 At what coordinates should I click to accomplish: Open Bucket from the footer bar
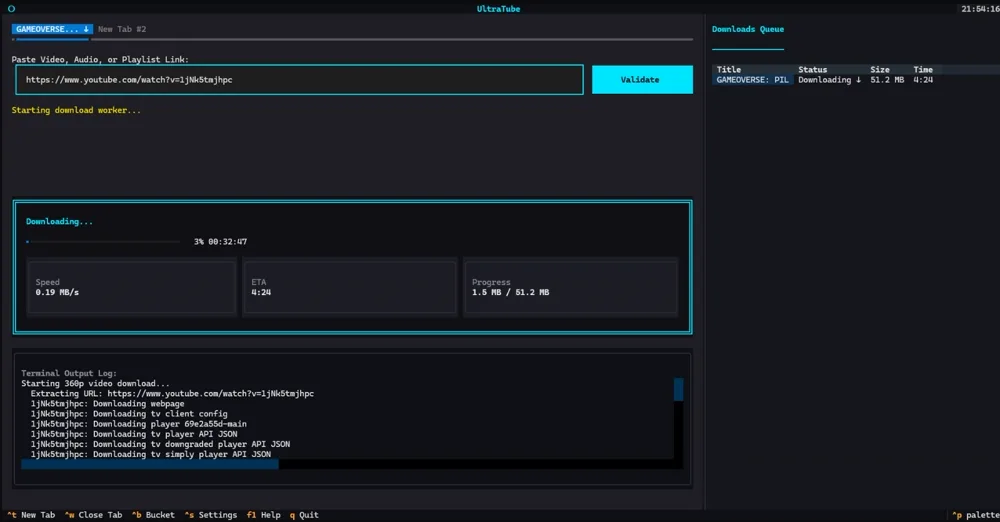click(153, 515)
